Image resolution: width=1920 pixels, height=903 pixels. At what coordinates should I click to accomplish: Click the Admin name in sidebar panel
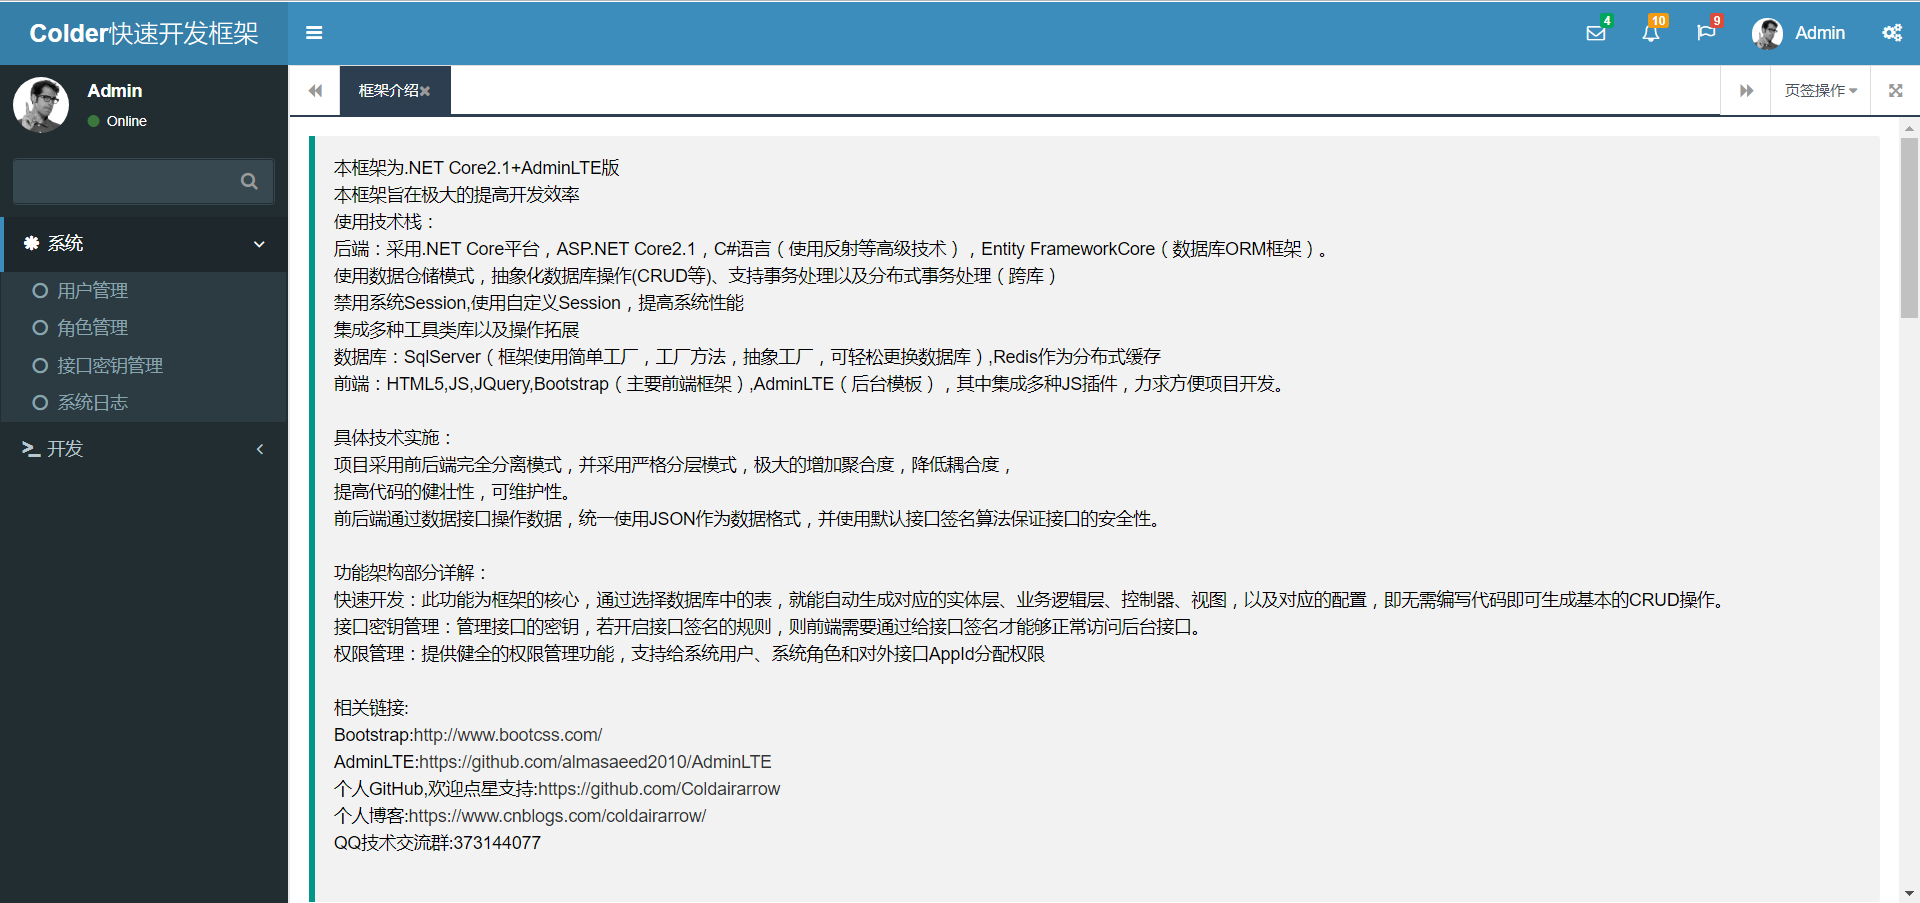coord(115,91)
